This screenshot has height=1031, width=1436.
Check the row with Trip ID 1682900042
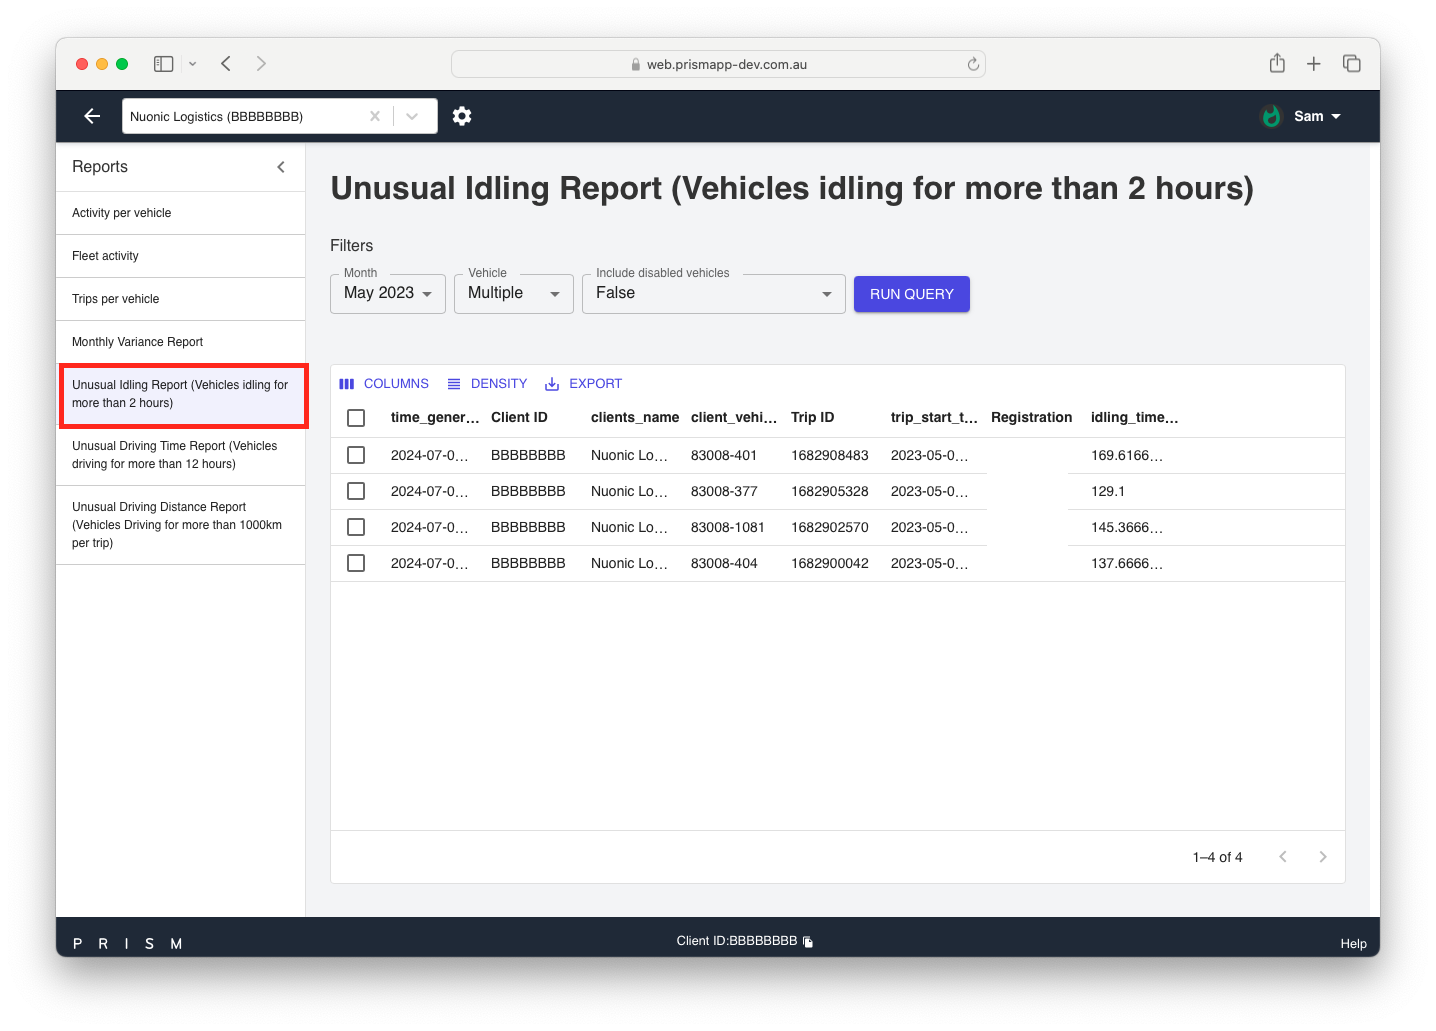click(356, 563)
